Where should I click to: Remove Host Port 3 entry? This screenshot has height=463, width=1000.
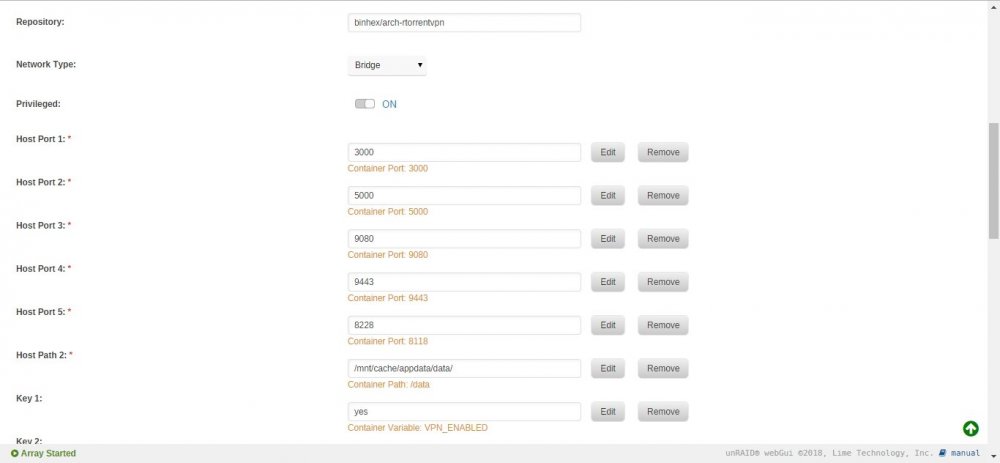tap(663, 239)
